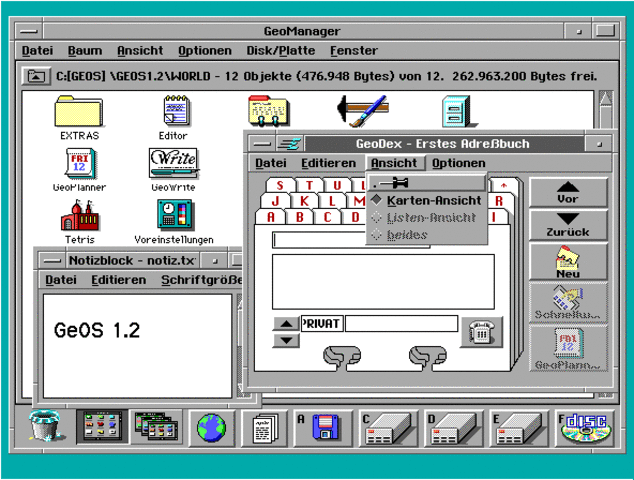
Task: Select hard drive E
Action: 519,428
